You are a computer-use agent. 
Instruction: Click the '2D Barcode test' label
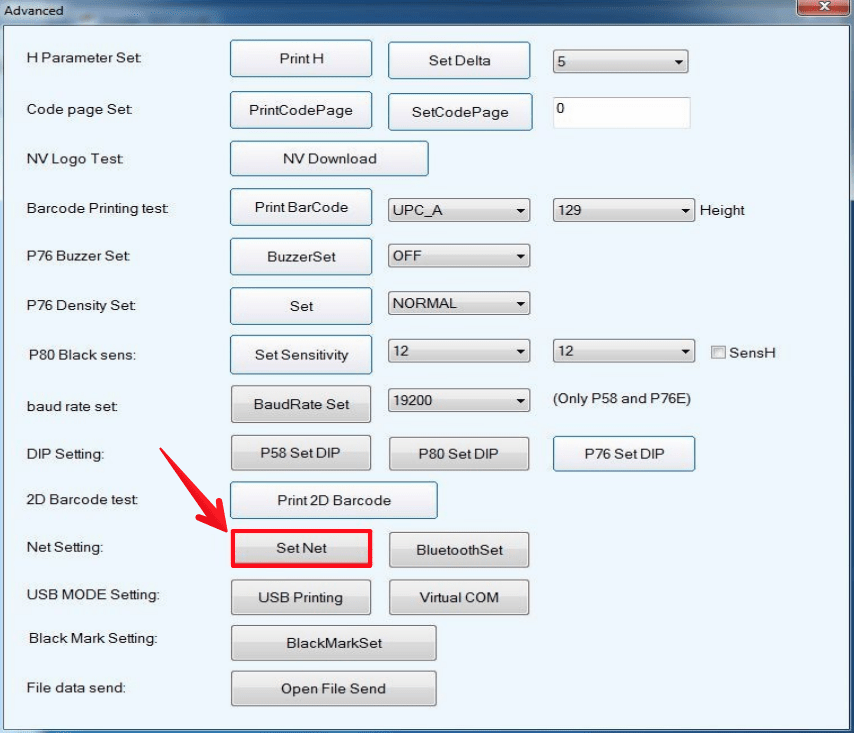pos(82,499)
